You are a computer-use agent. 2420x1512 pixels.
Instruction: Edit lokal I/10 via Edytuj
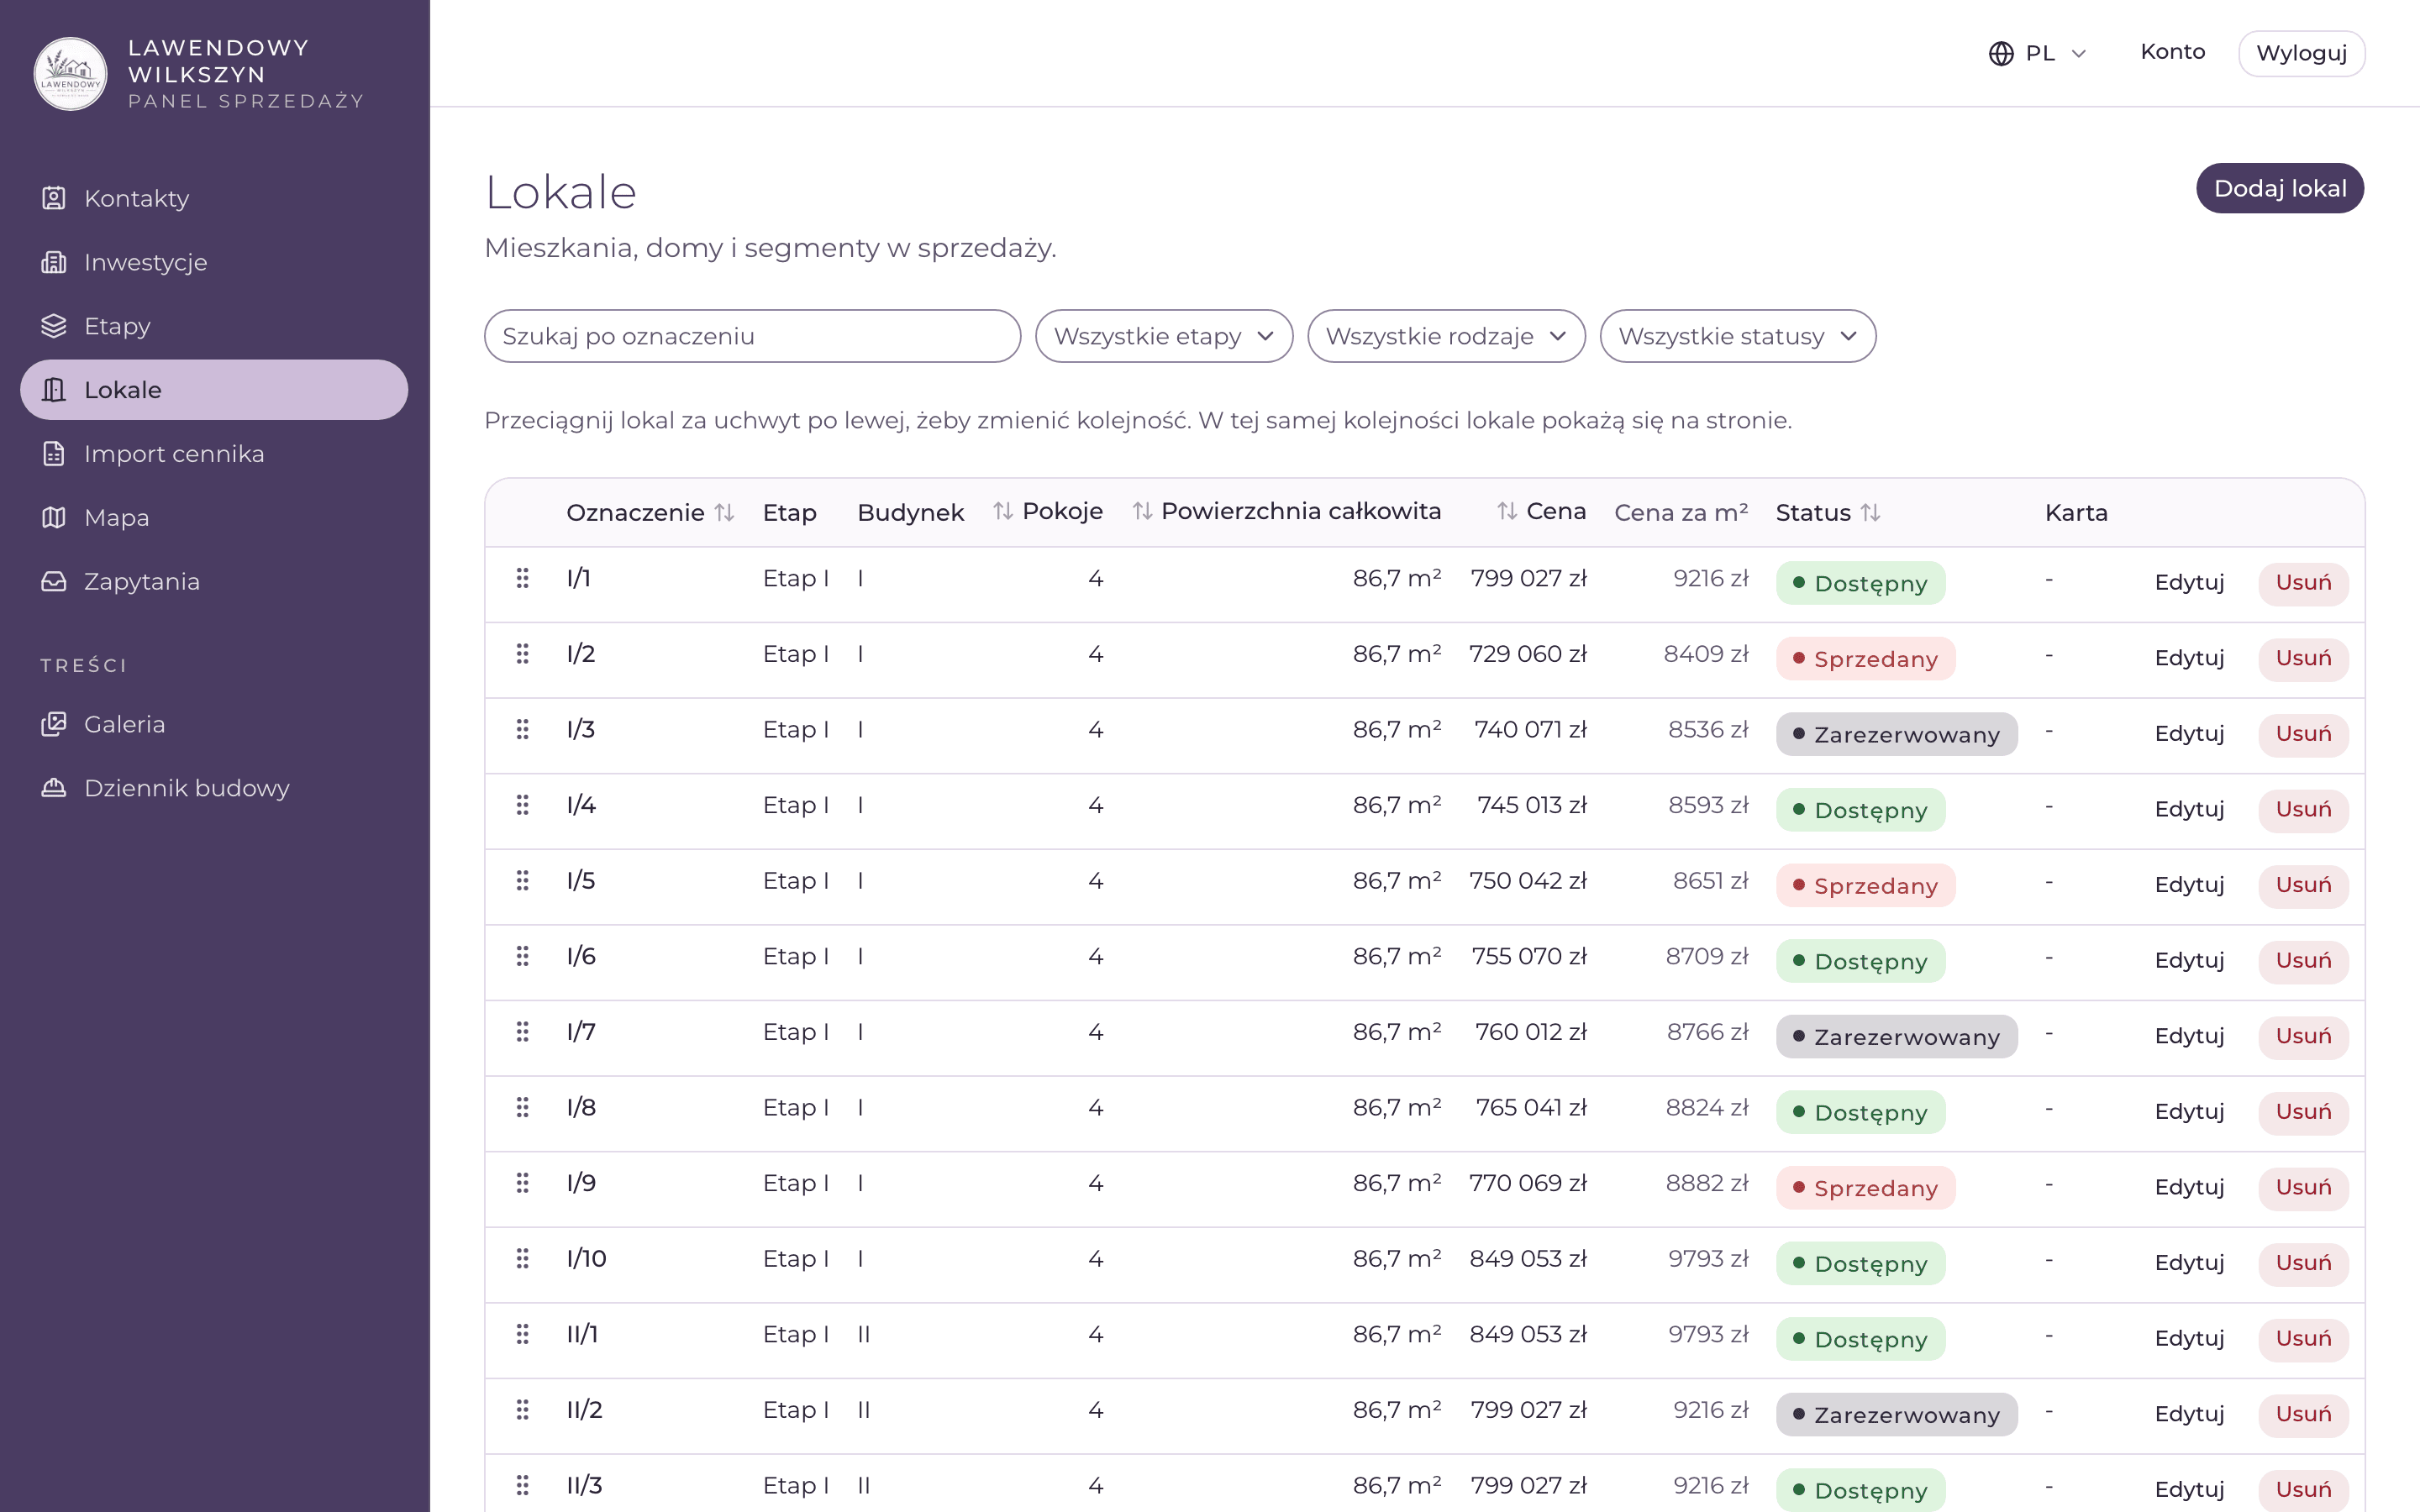click(x=2189, y=1263)
